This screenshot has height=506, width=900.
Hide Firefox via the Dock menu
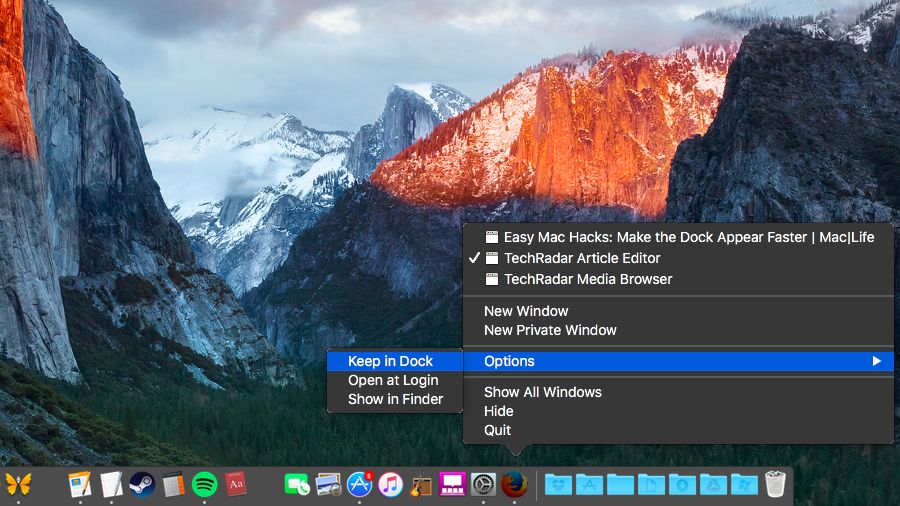[678, 411]
